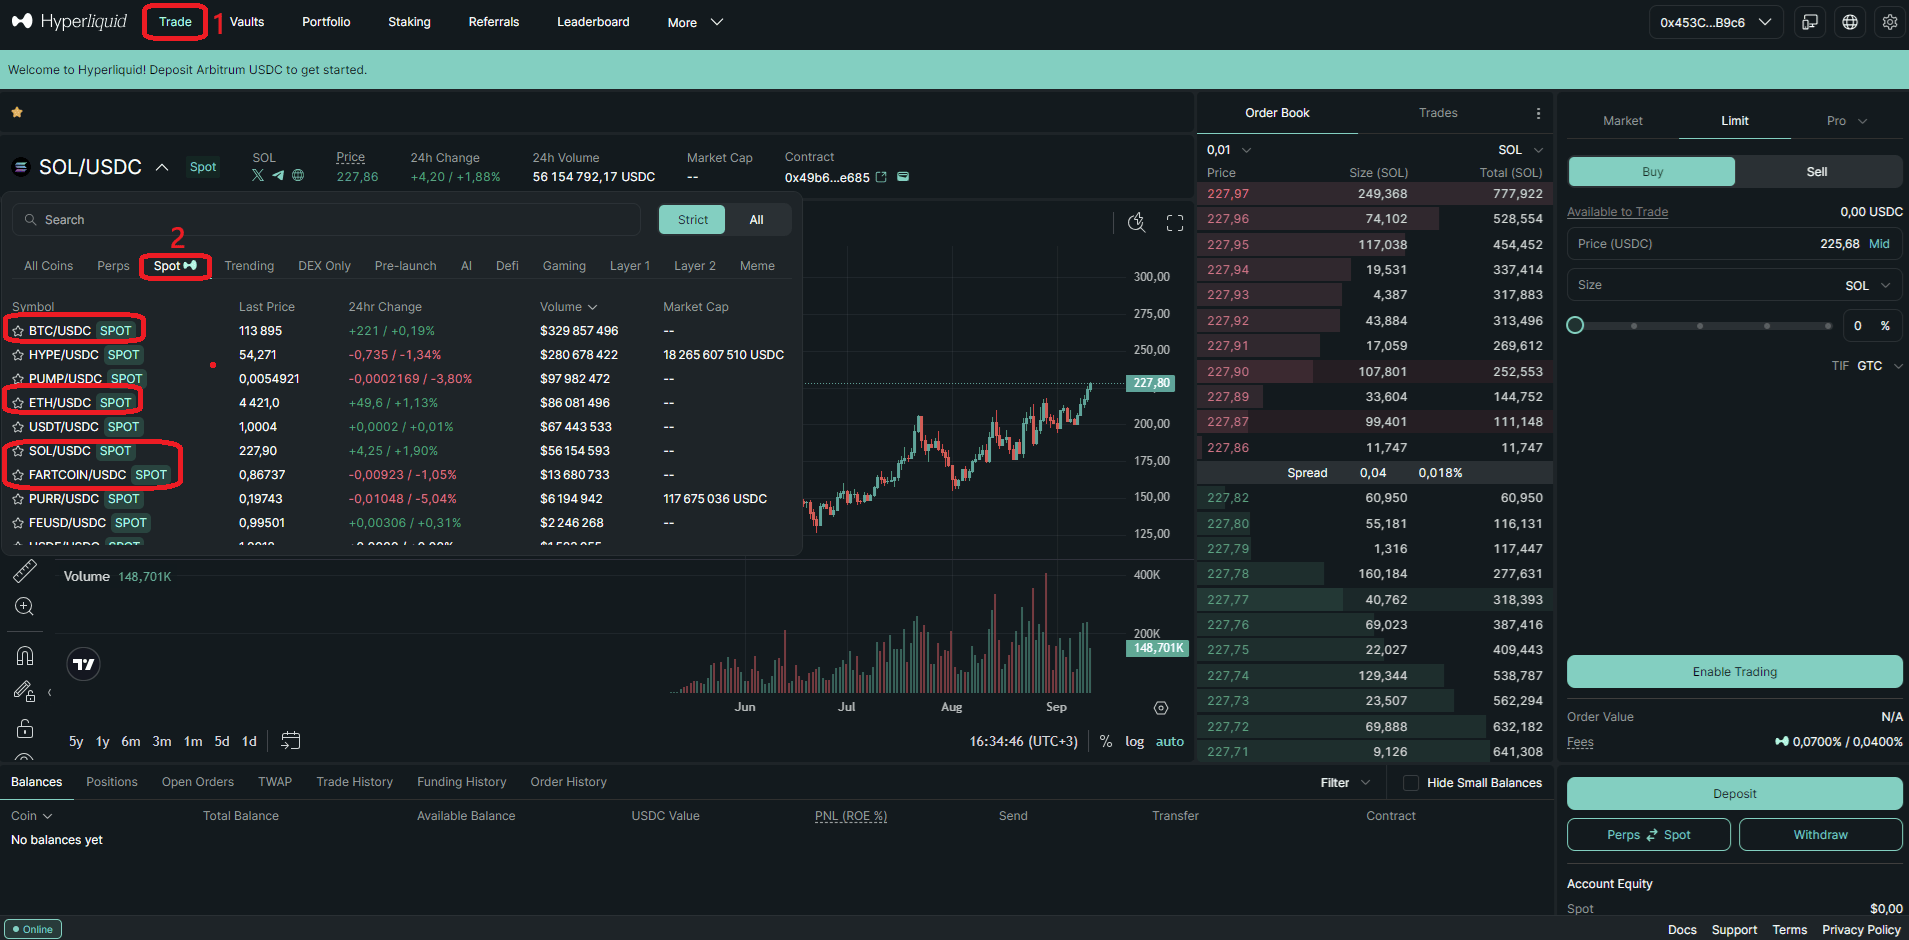Expand the More navigation menu
The height and width of the screenshot is (940, 1909).
click(695, 22)
